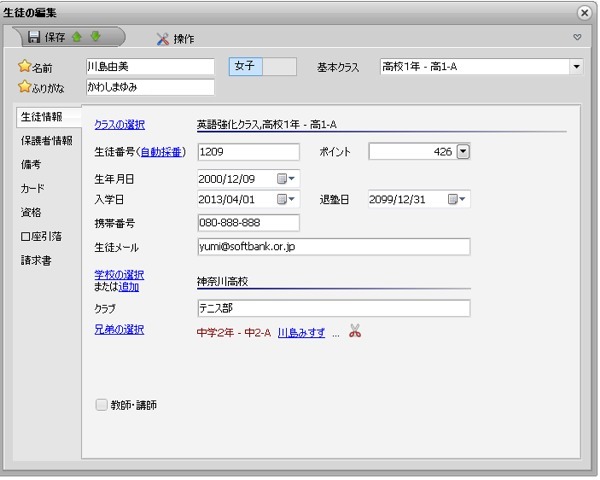
Task: Collapse the panel with top-right chevron
Action: click(x=577, y=38)
